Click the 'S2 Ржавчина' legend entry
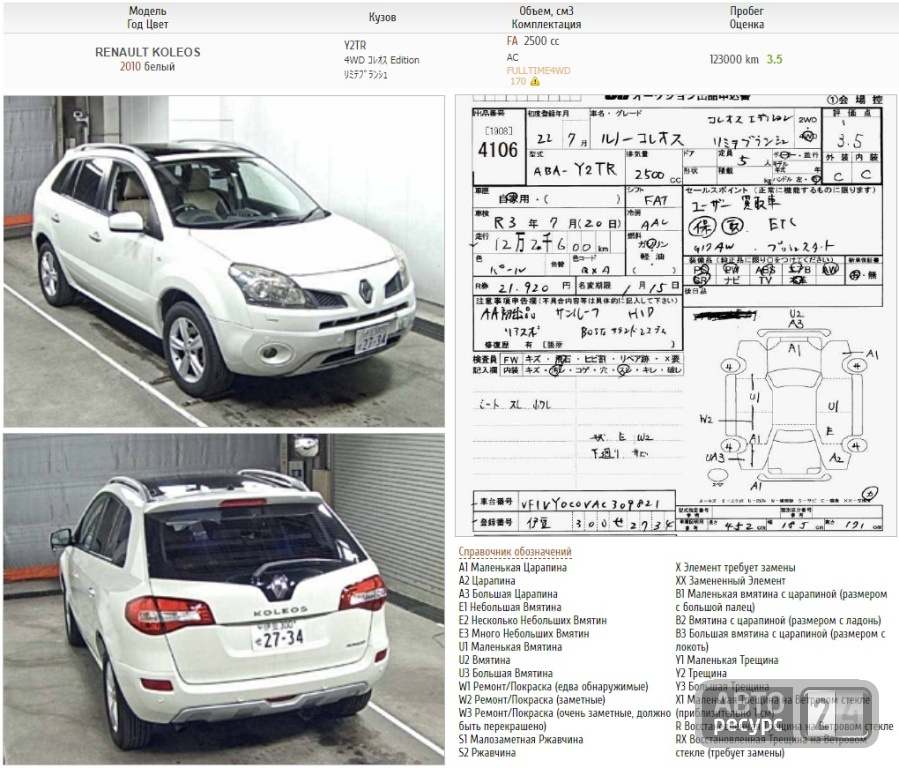Screen dimensions: 899x768 tap(487, 753)
